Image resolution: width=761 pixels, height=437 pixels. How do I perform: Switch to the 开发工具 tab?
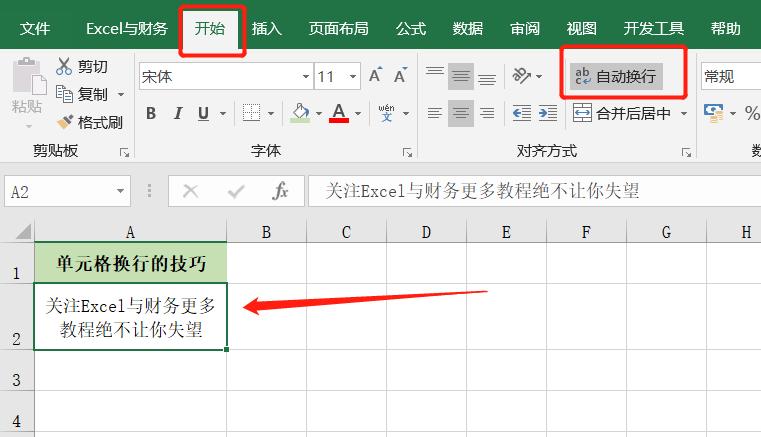(654, 29)
